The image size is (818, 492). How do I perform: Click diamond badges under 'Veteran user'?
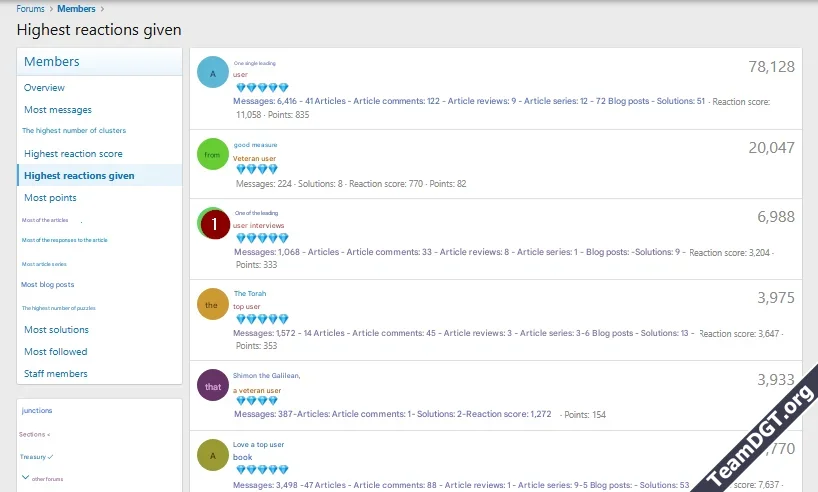(256, 170)
